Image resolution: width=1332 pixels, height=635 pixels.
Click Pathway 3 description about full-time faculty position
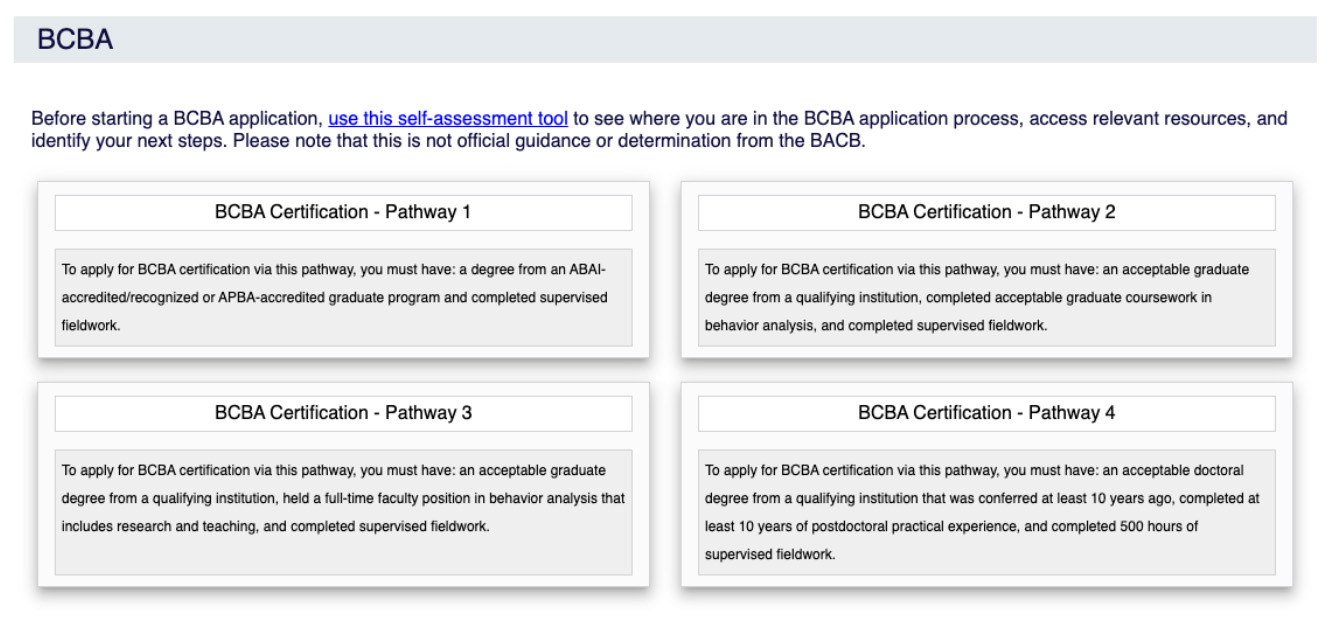pyautogui.click(x=343, y=512)
